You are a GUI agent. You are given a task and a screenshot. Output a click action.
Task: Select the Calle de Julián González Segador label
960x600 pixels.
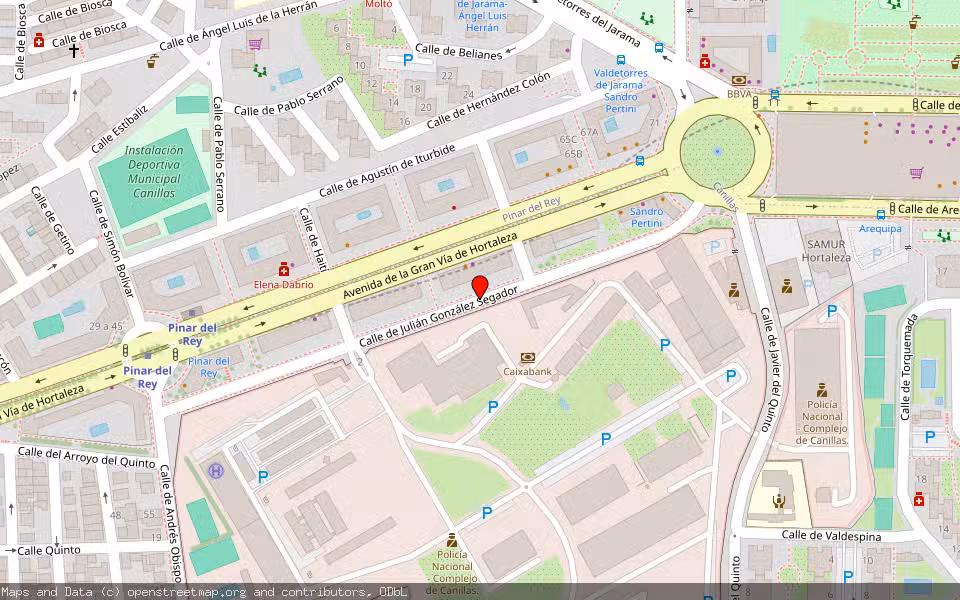[x=438, y=316]
